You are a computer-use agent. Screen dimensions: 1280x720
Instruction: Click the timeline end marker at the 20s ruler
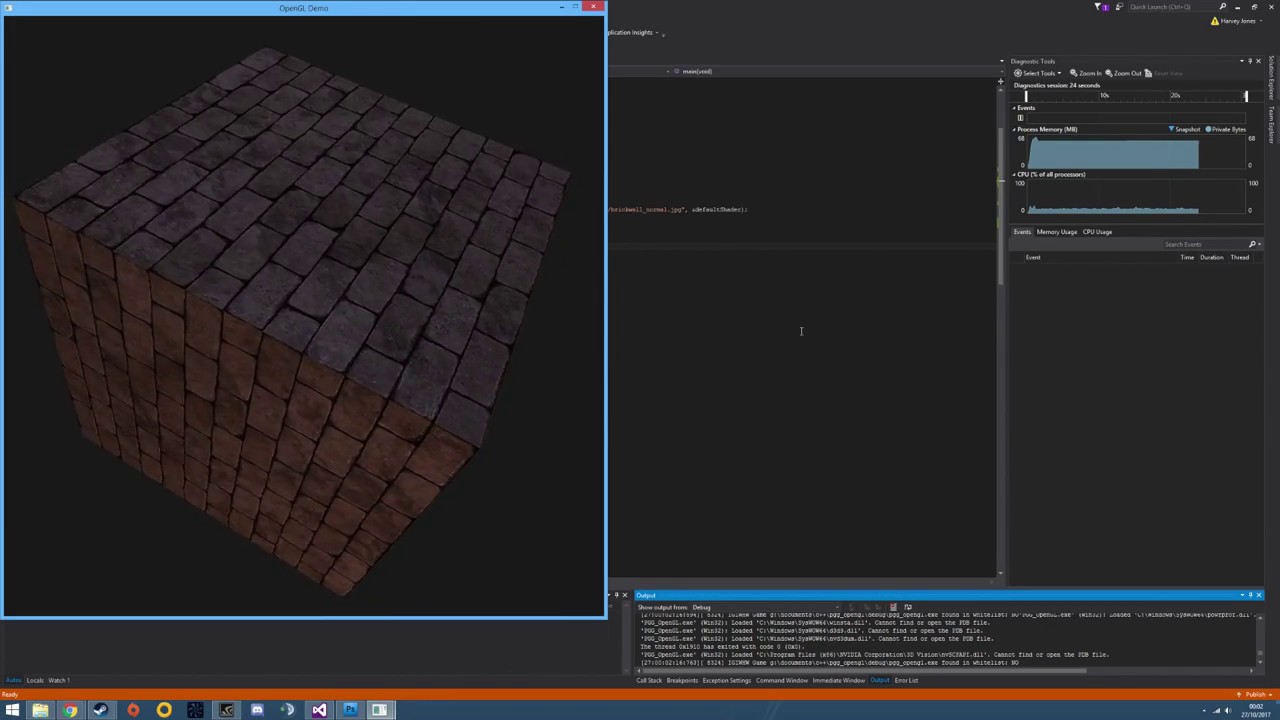pyautogui.click(x=1245, y=96)
